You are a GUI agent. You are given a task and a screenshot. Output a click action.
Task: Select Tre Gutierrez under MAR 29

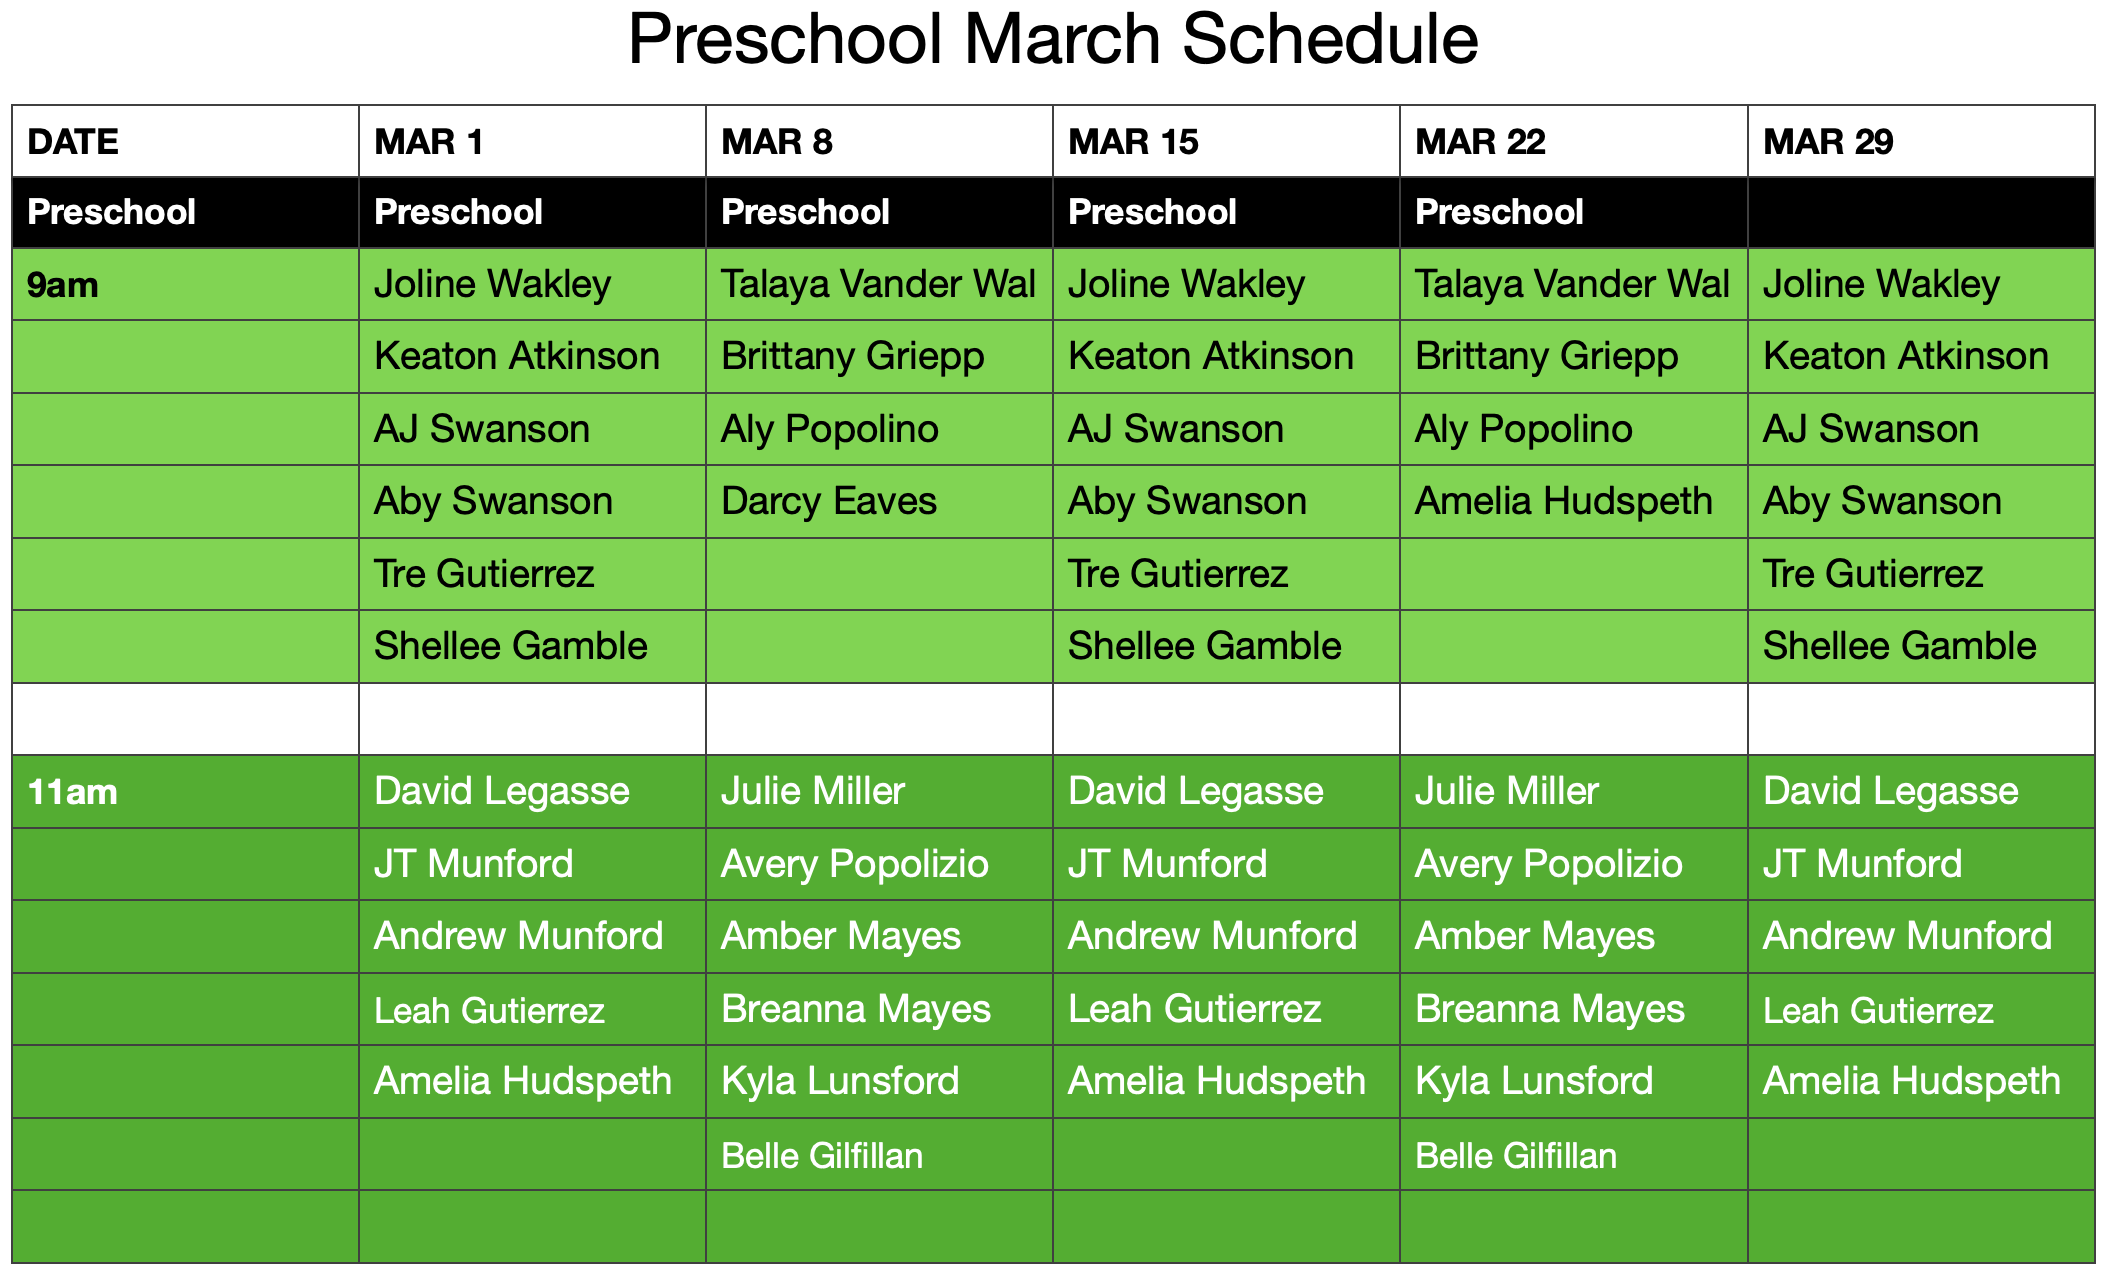[x=1872, y=574]
